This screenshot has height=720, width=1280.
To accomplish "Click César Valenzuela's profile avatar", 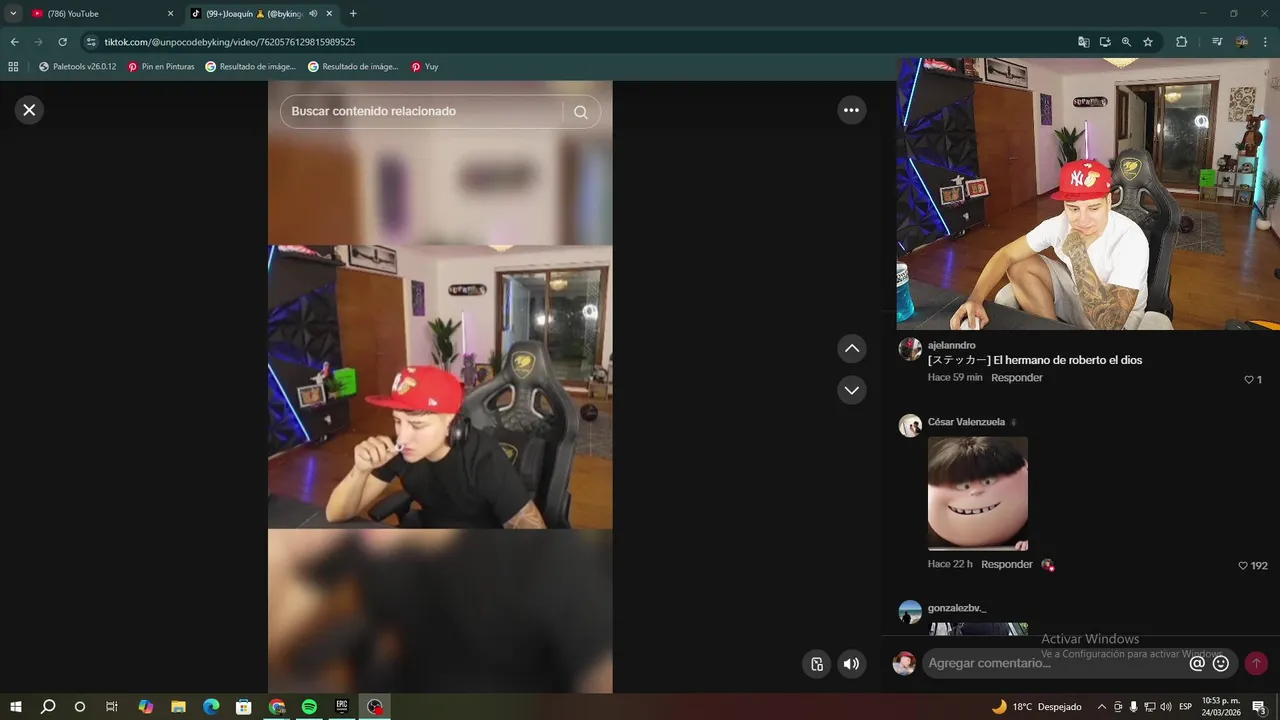I will (x=910, y=426).
